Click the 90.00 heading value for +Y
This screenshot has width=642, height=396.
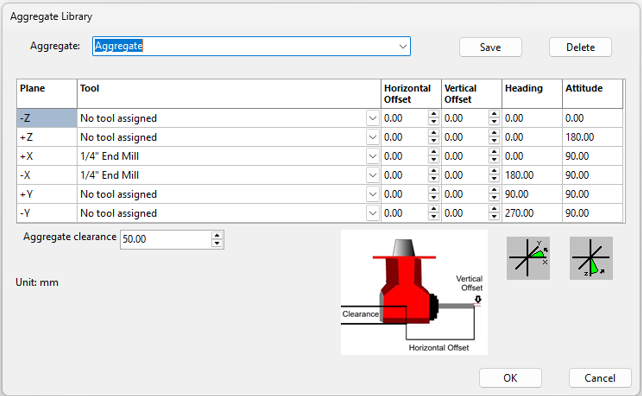(x=517, y=194)
